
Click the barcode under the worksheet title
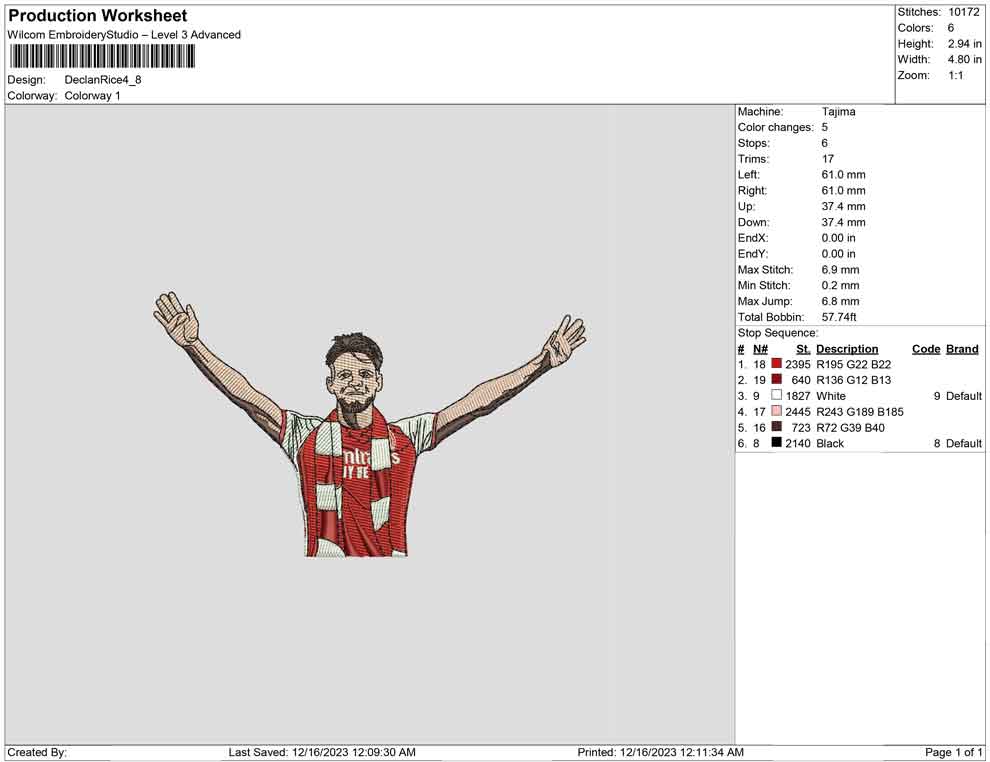(102, 57)
